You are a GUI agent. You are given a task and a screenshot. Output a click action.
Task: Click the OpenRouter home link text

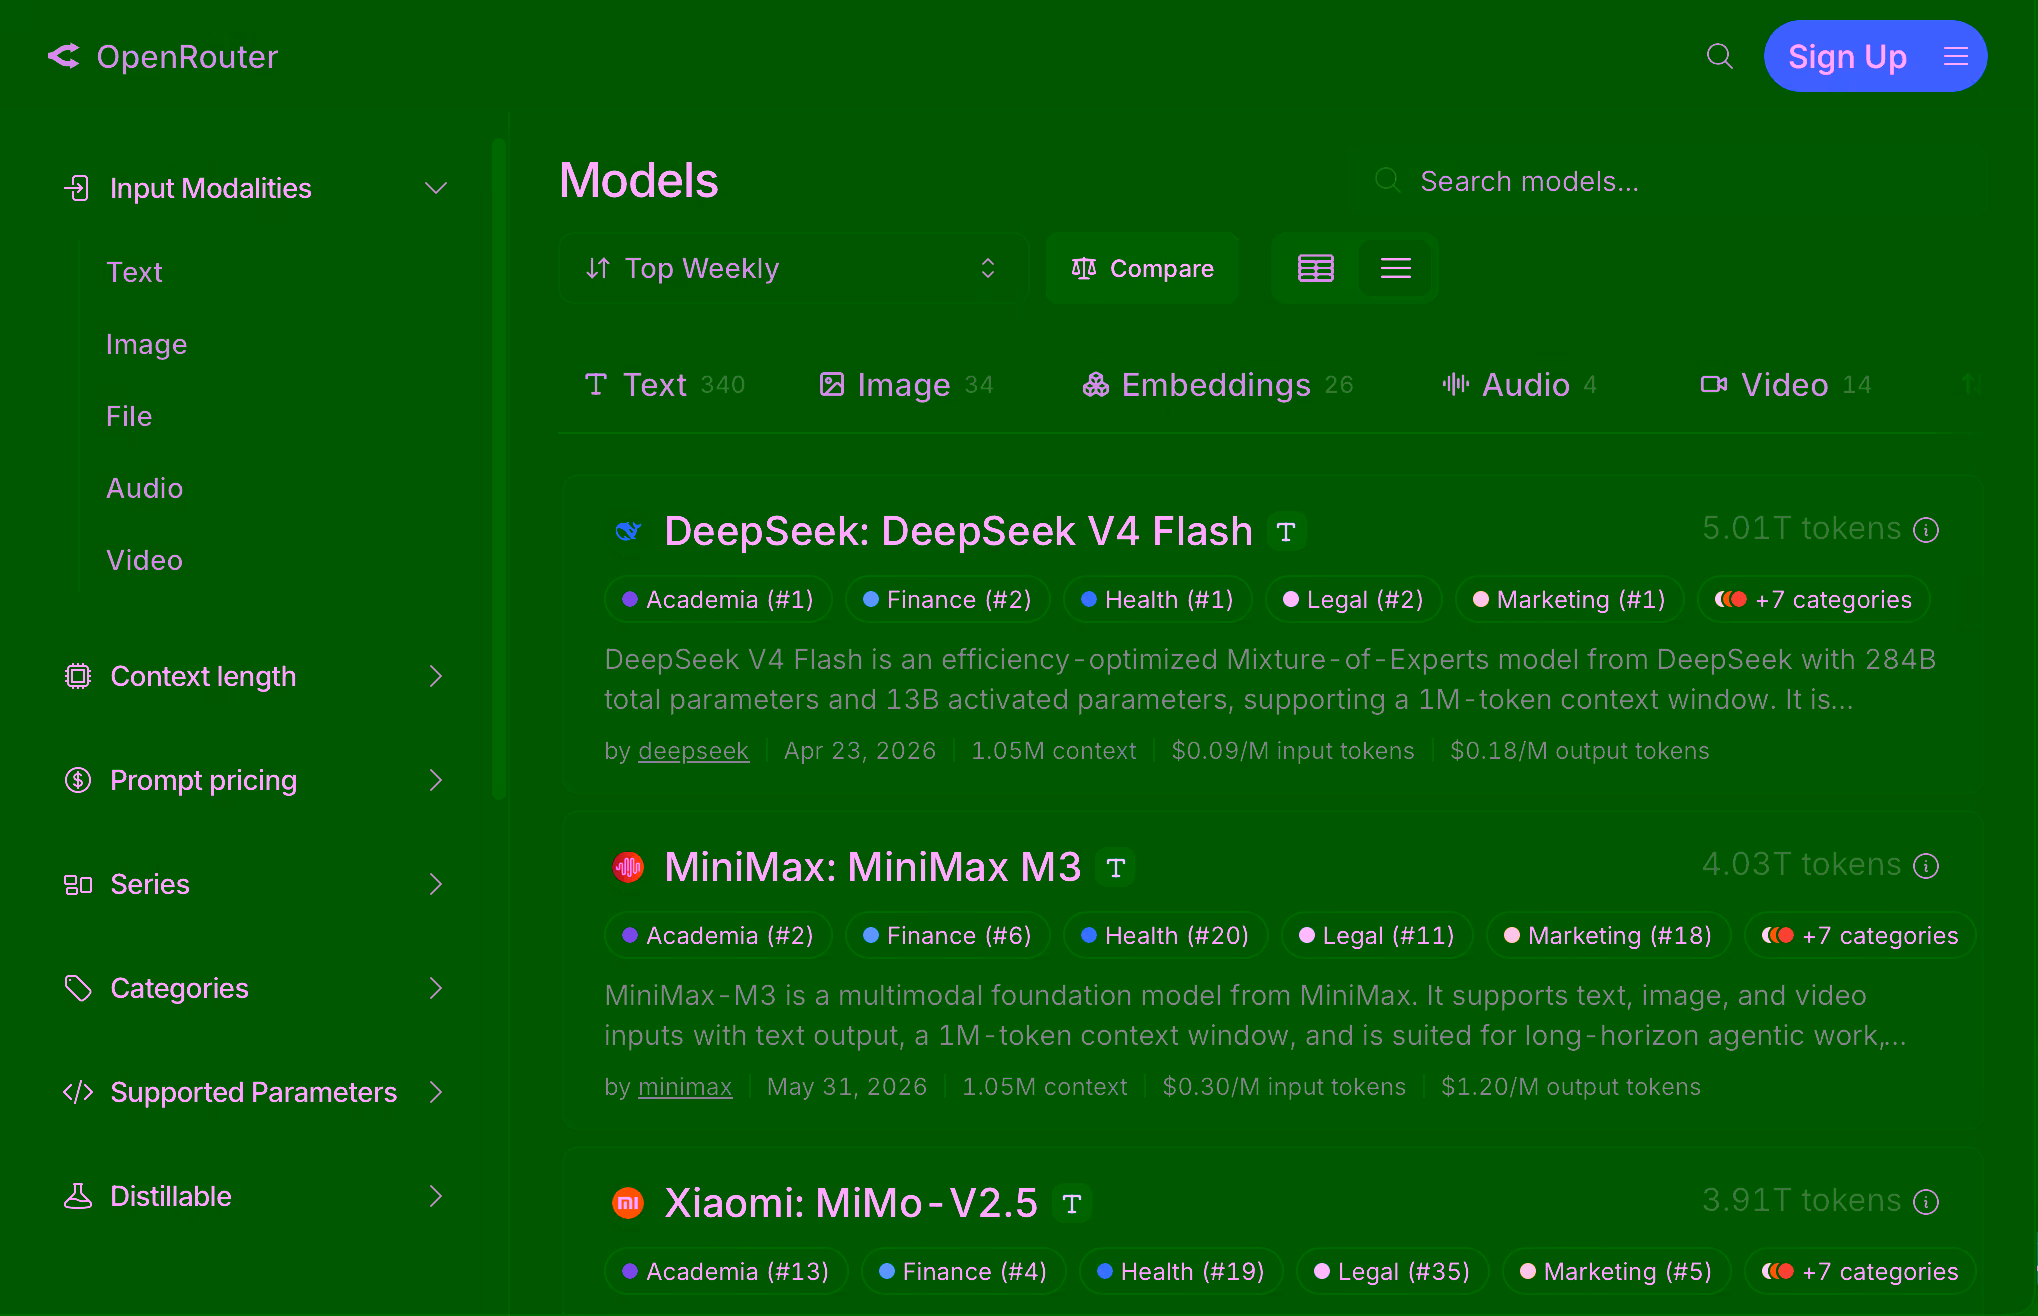pos(187,57)
